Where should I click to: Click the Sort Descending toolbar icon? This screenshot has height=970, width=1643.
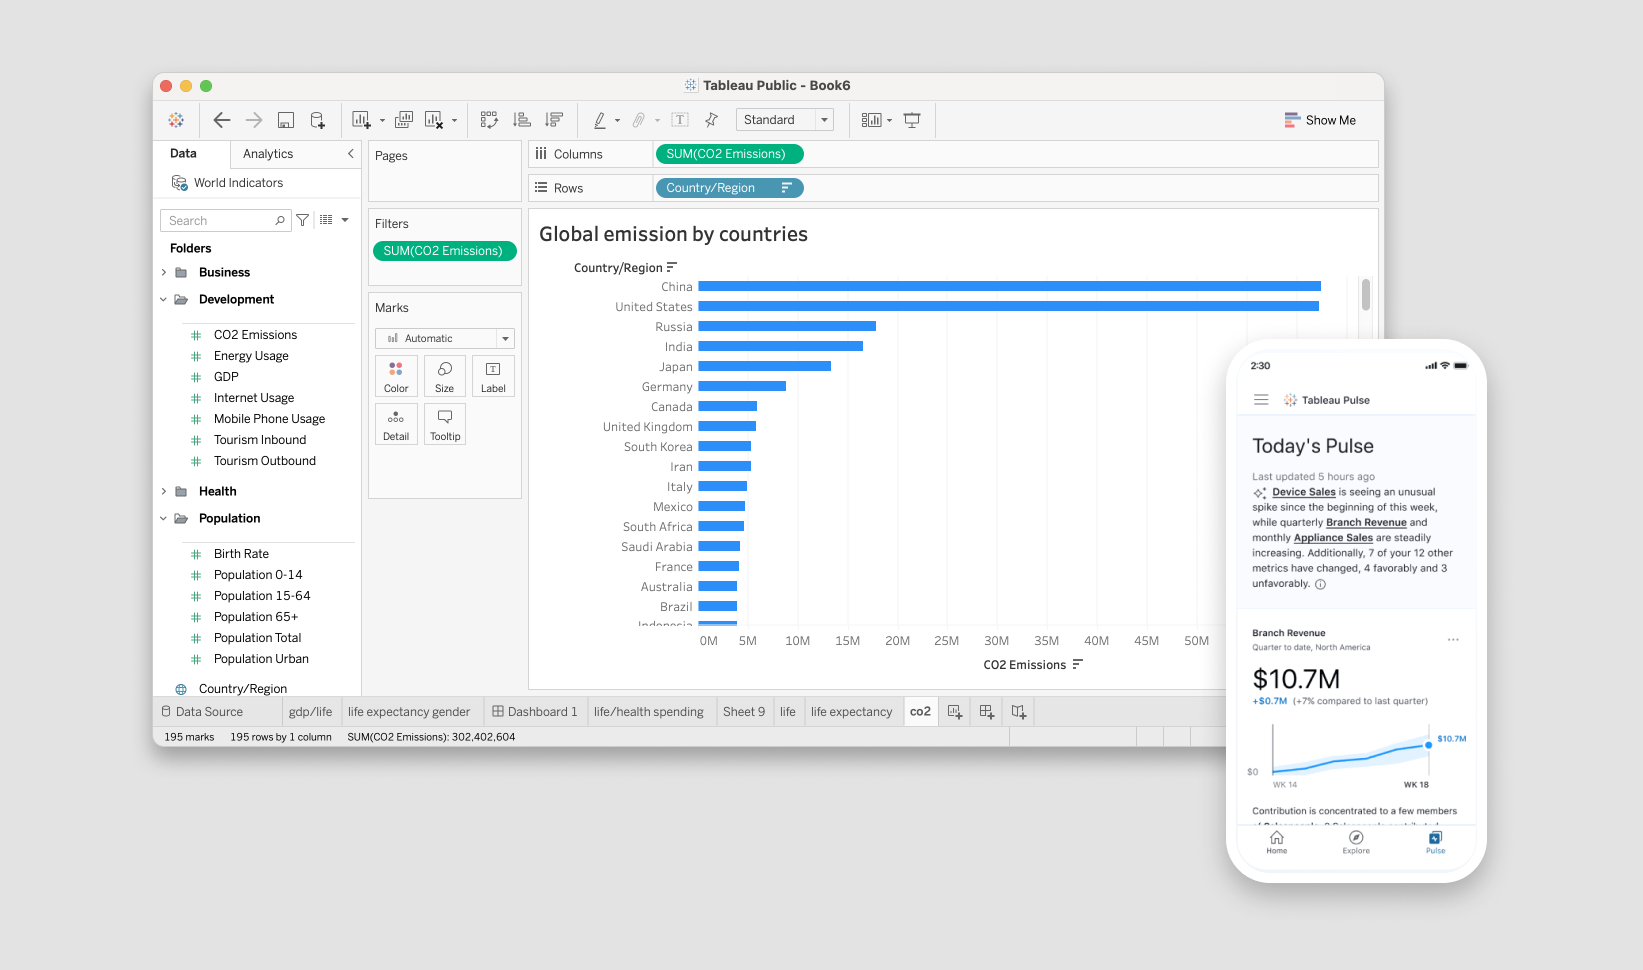coord(554,120)
